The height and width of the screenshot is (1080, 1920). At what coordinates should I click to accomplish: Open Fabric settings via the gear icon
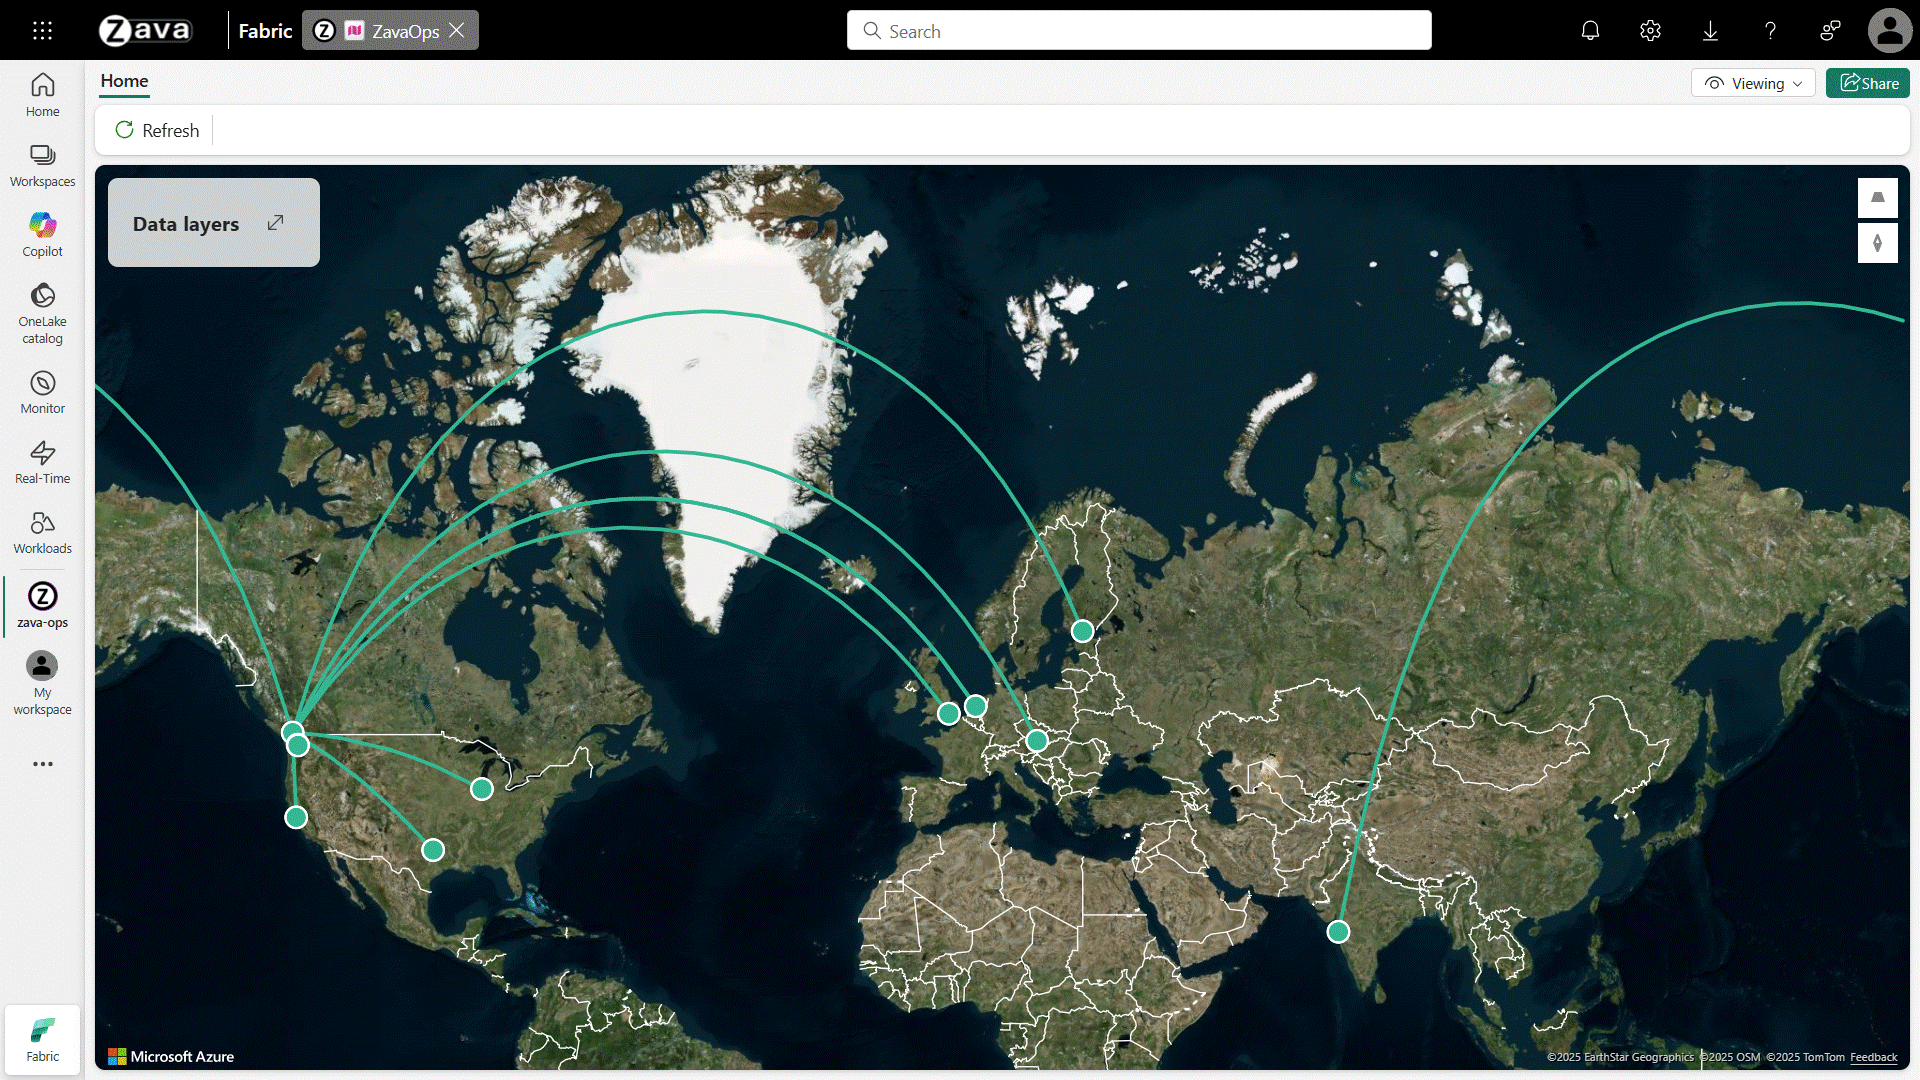(1650, 31)
